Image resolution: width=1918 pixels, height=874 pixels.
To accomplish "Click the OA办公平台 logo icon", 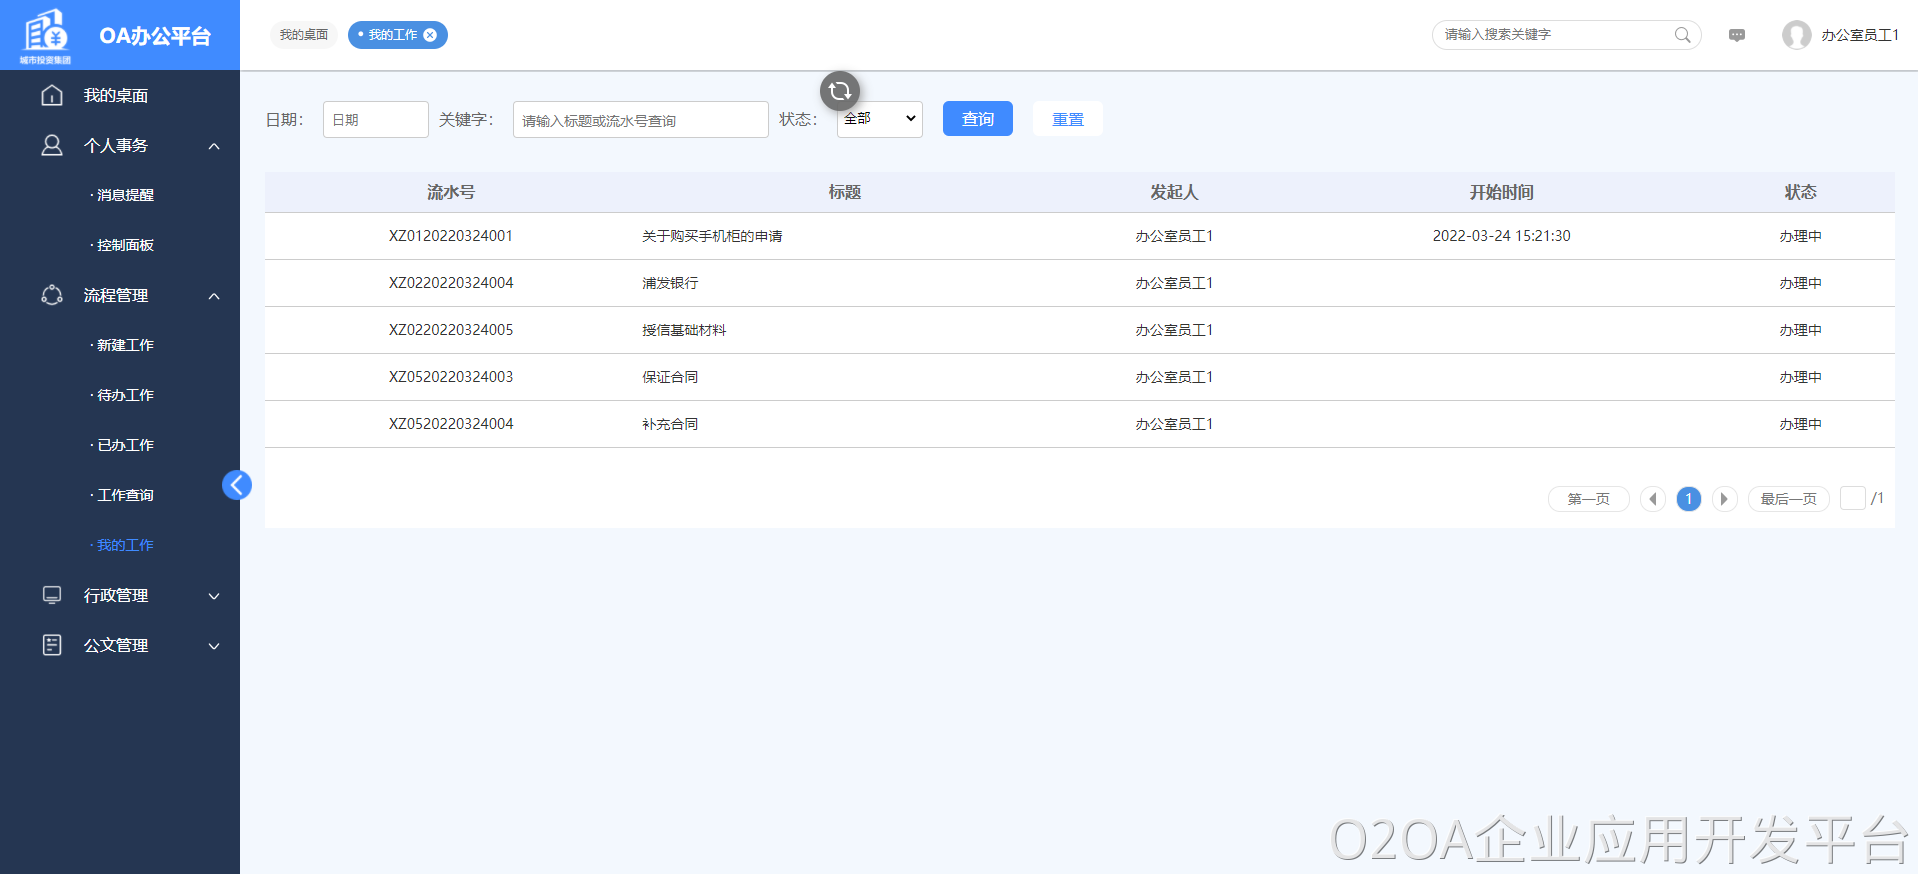I will (x=46, y=34).
